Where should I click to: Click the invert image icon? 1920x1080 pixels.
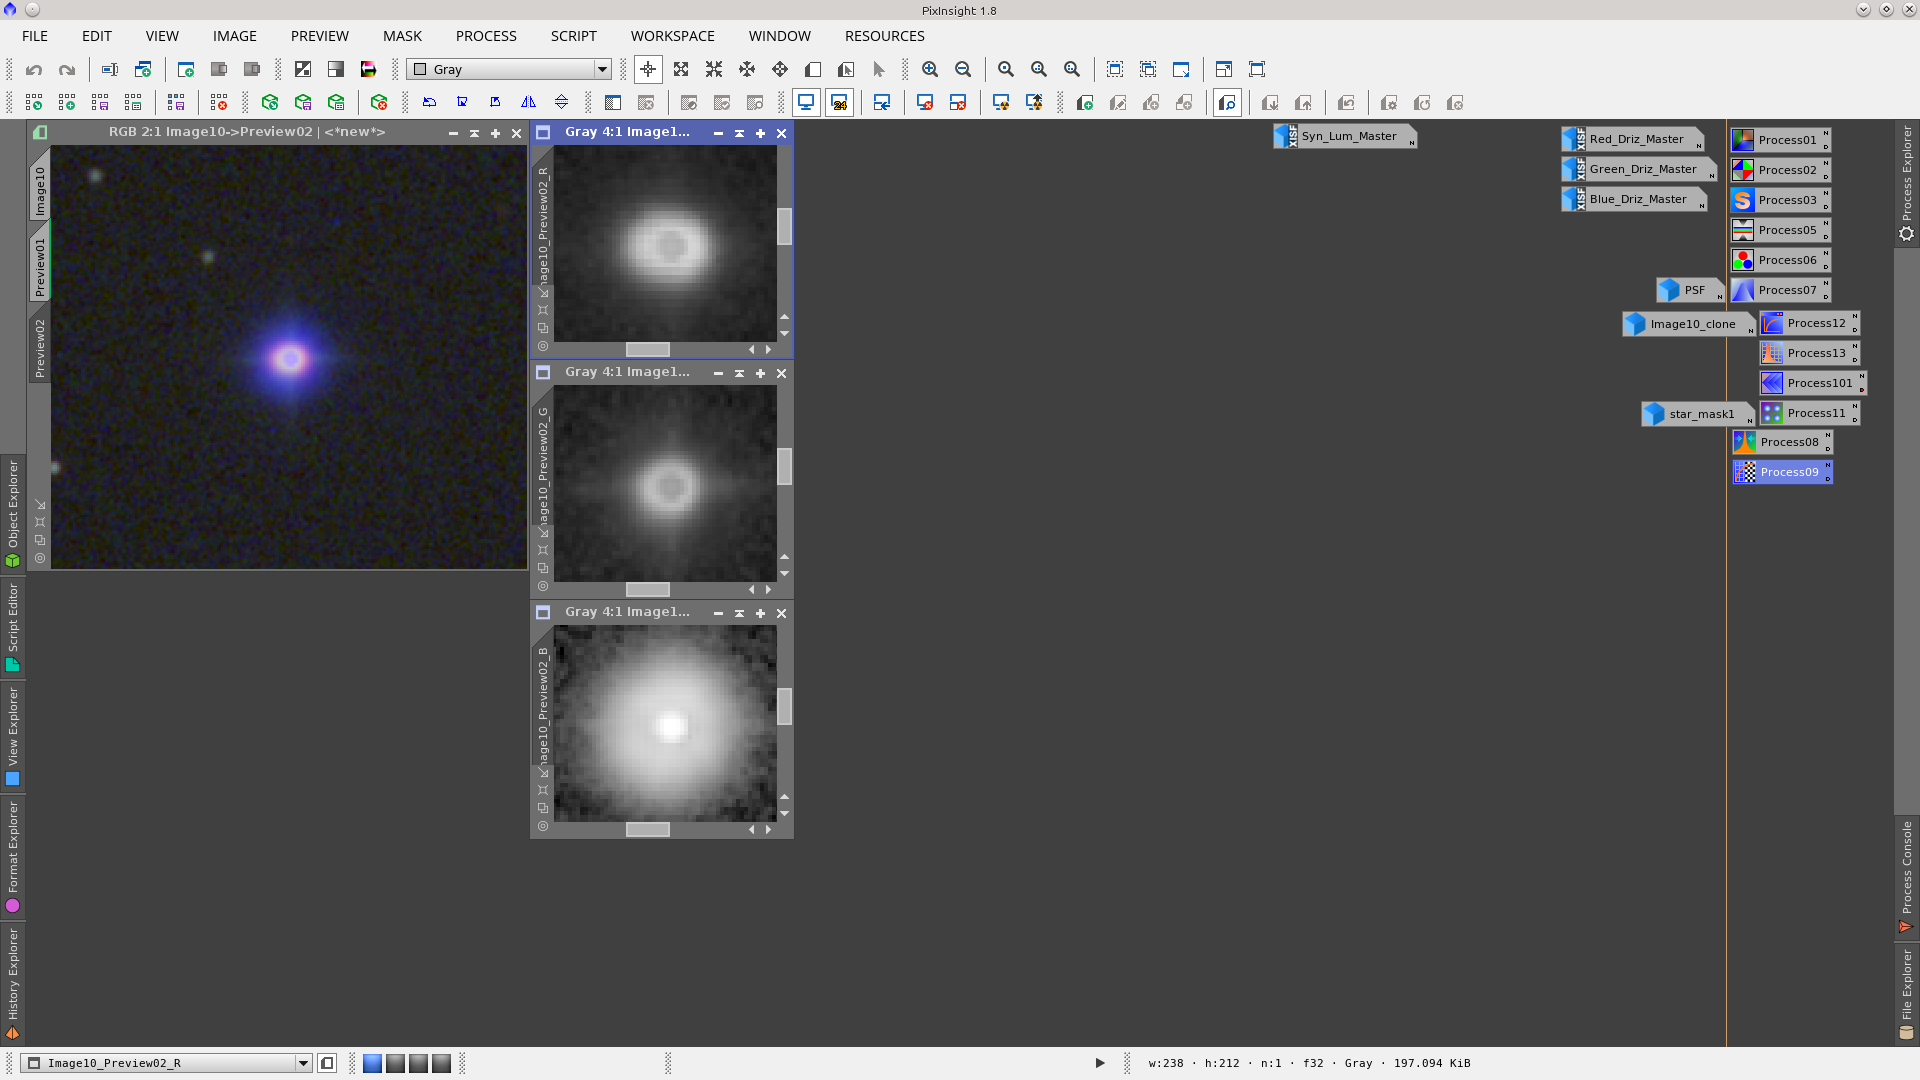303,69
